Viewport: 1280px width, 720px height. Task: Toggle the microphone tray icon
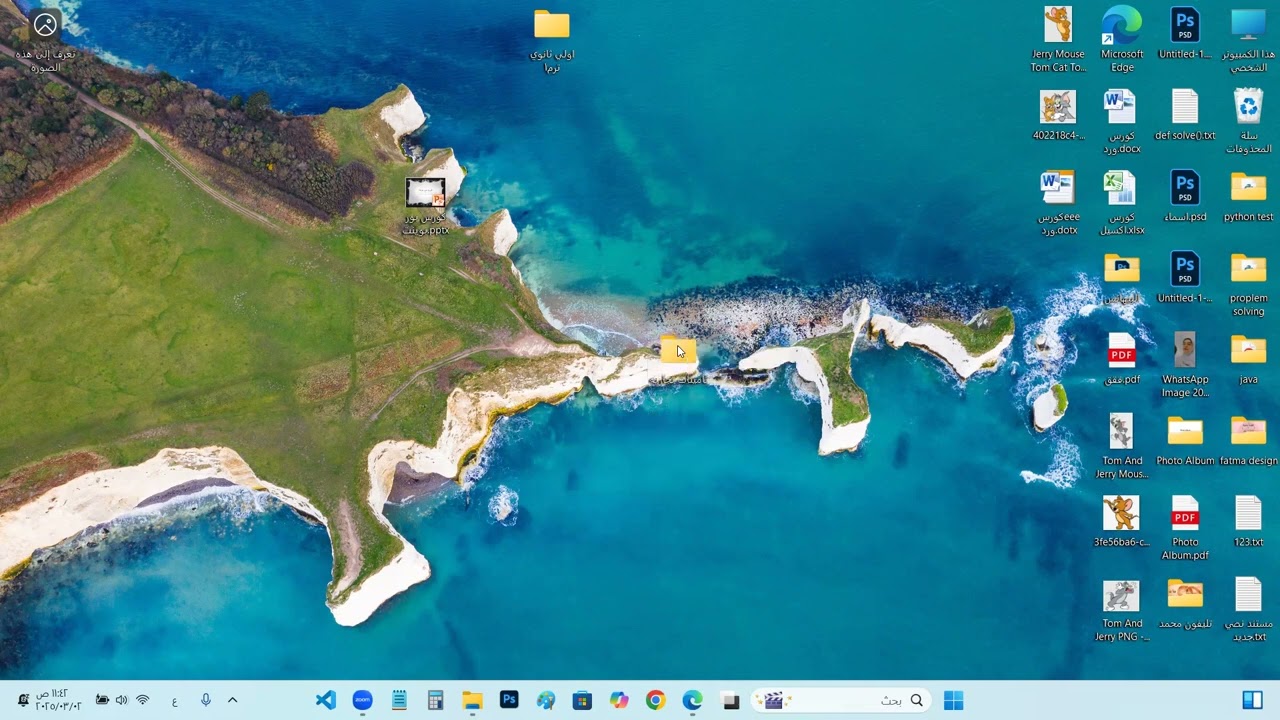(x=206, y=701)
